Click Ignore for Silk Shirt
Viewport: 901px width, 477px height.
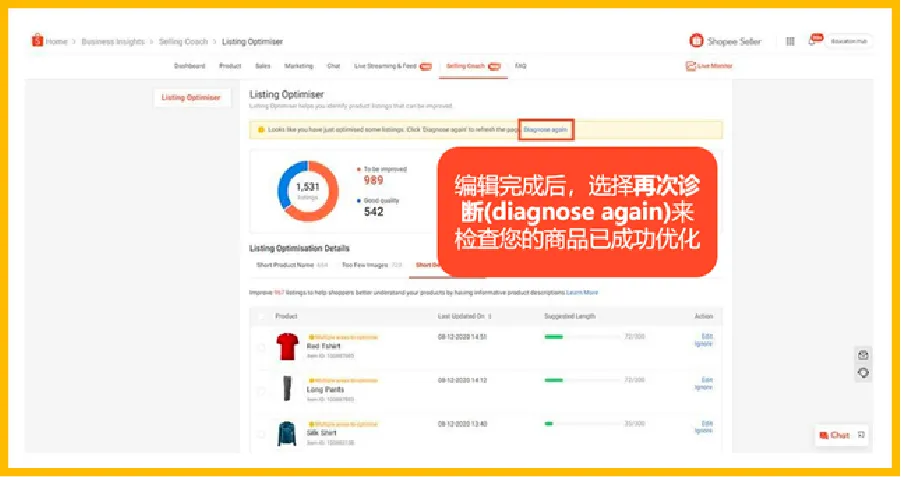[704, 431]
